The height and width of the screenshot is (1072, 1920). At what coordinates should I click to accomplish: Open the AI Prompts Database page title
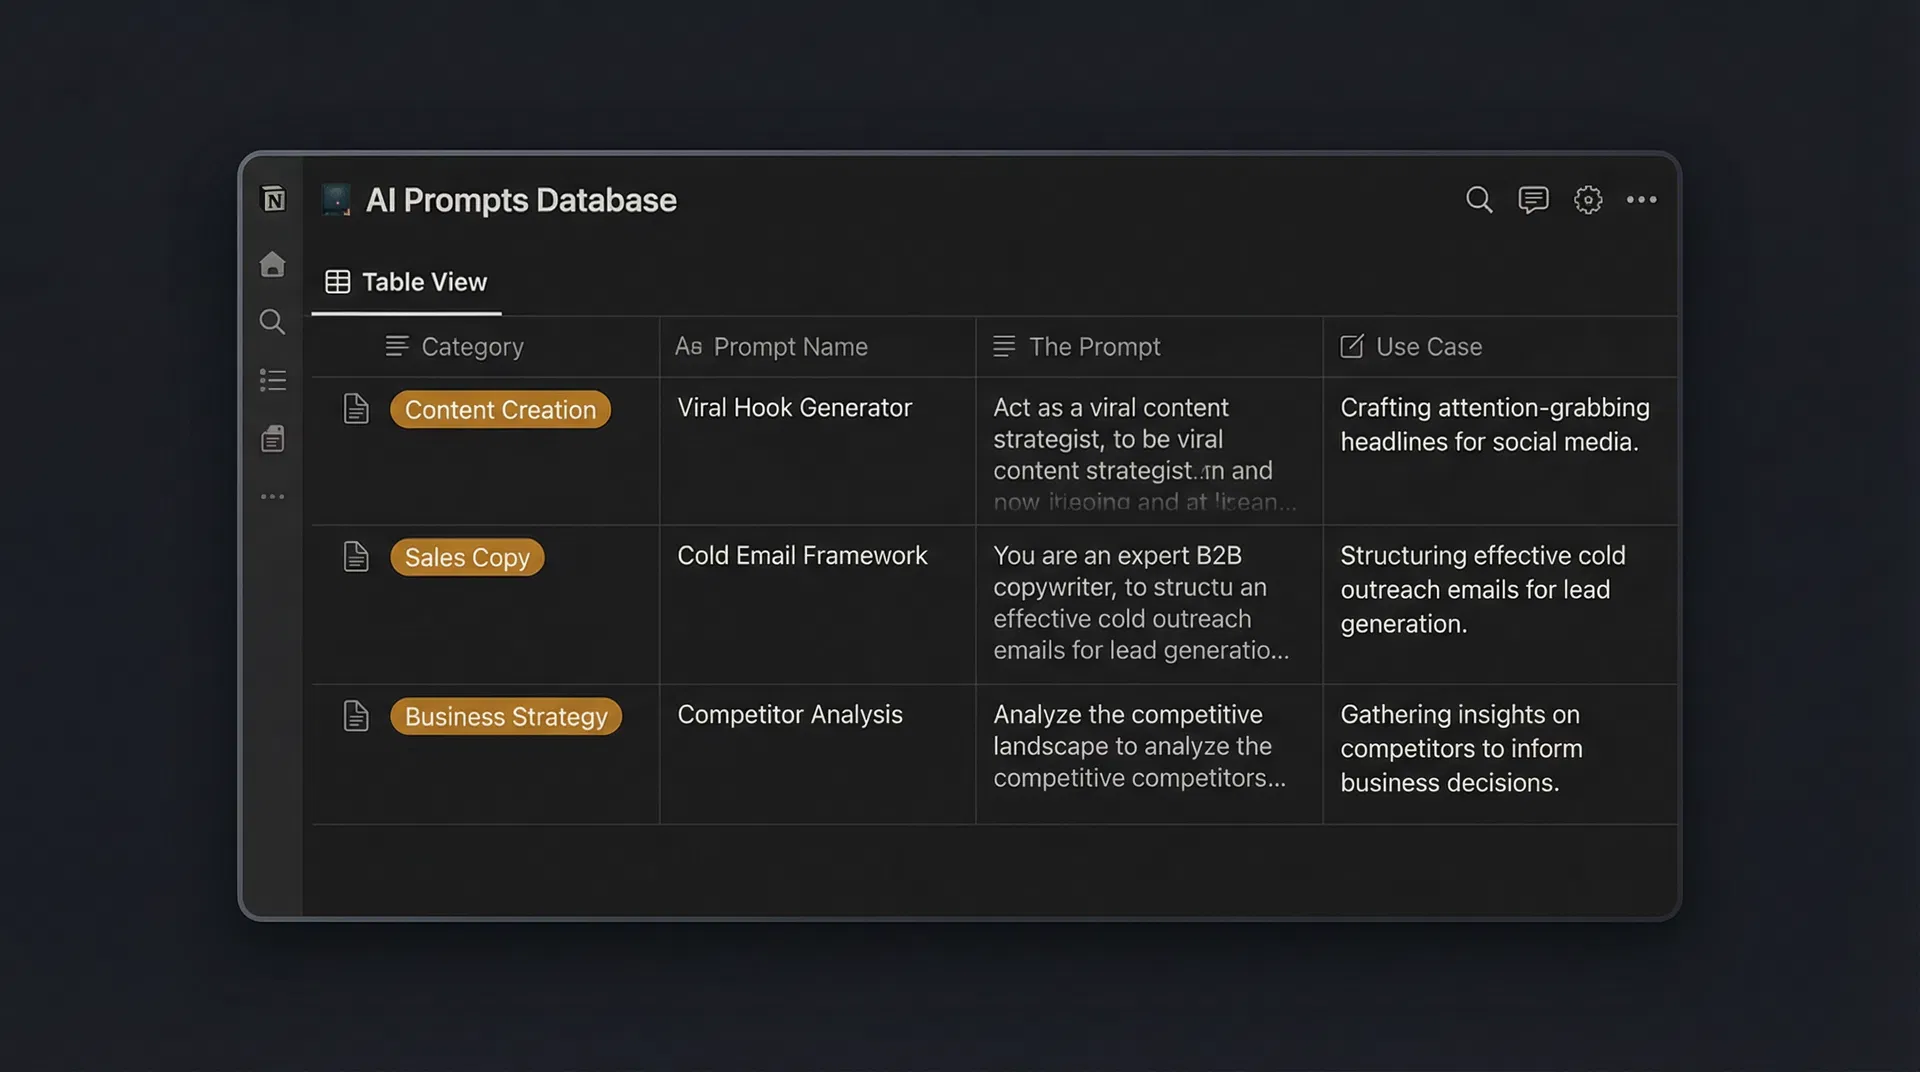click(x=522, y=200)
